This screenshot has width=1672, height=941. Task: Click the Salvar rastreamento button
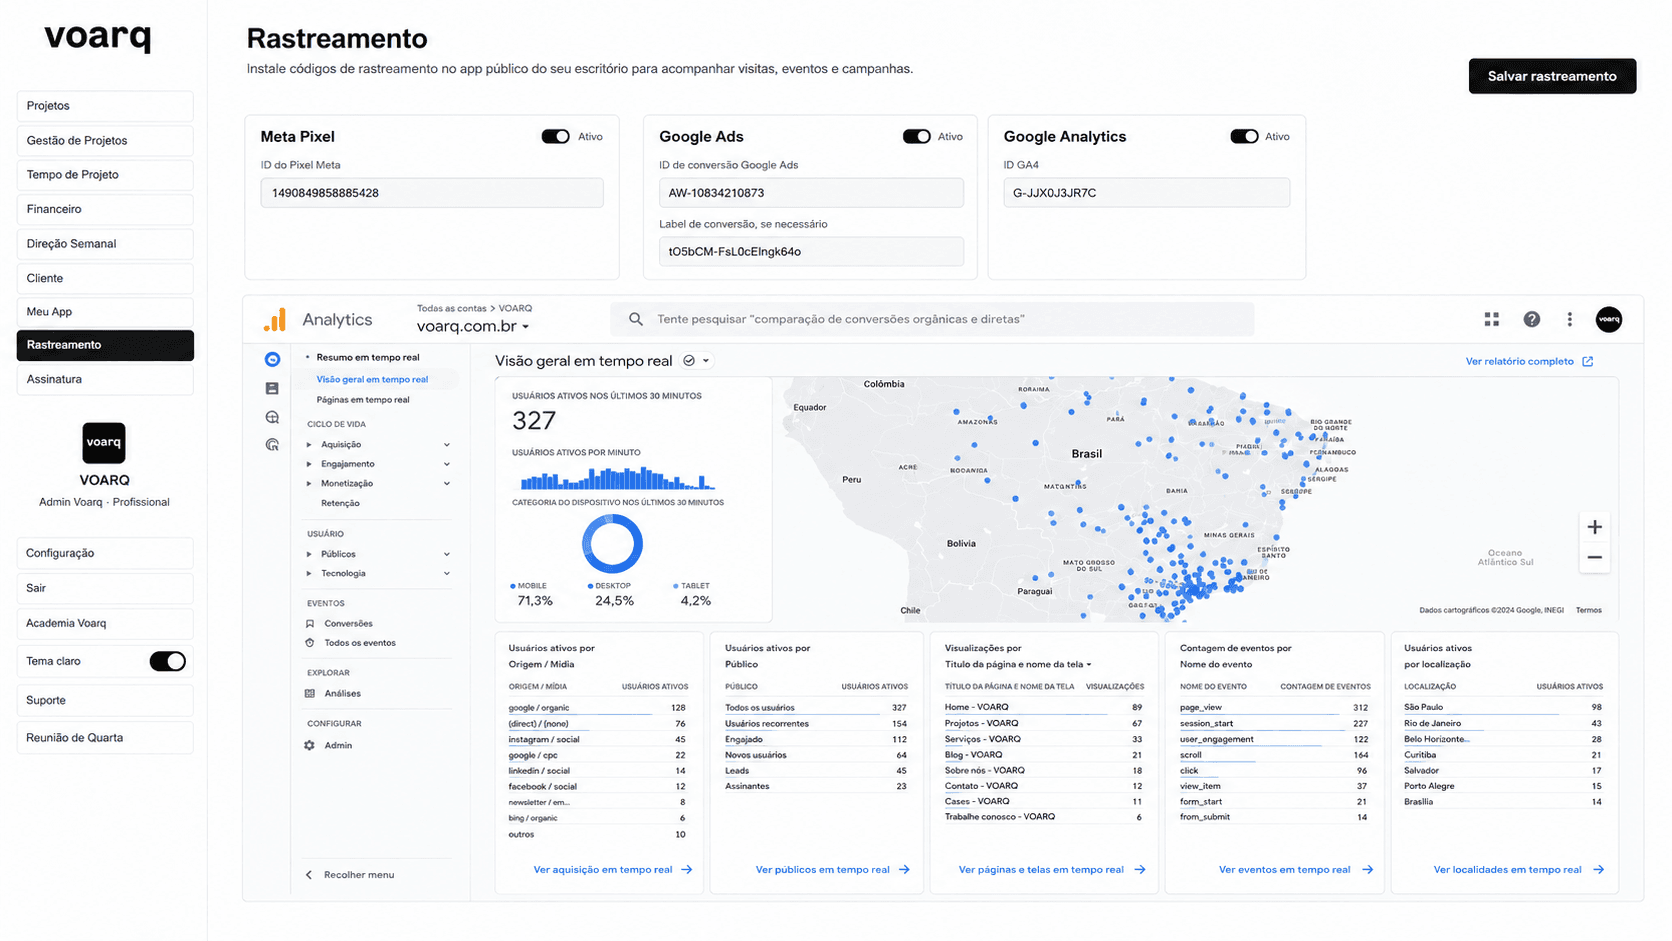pos(1552,76)
